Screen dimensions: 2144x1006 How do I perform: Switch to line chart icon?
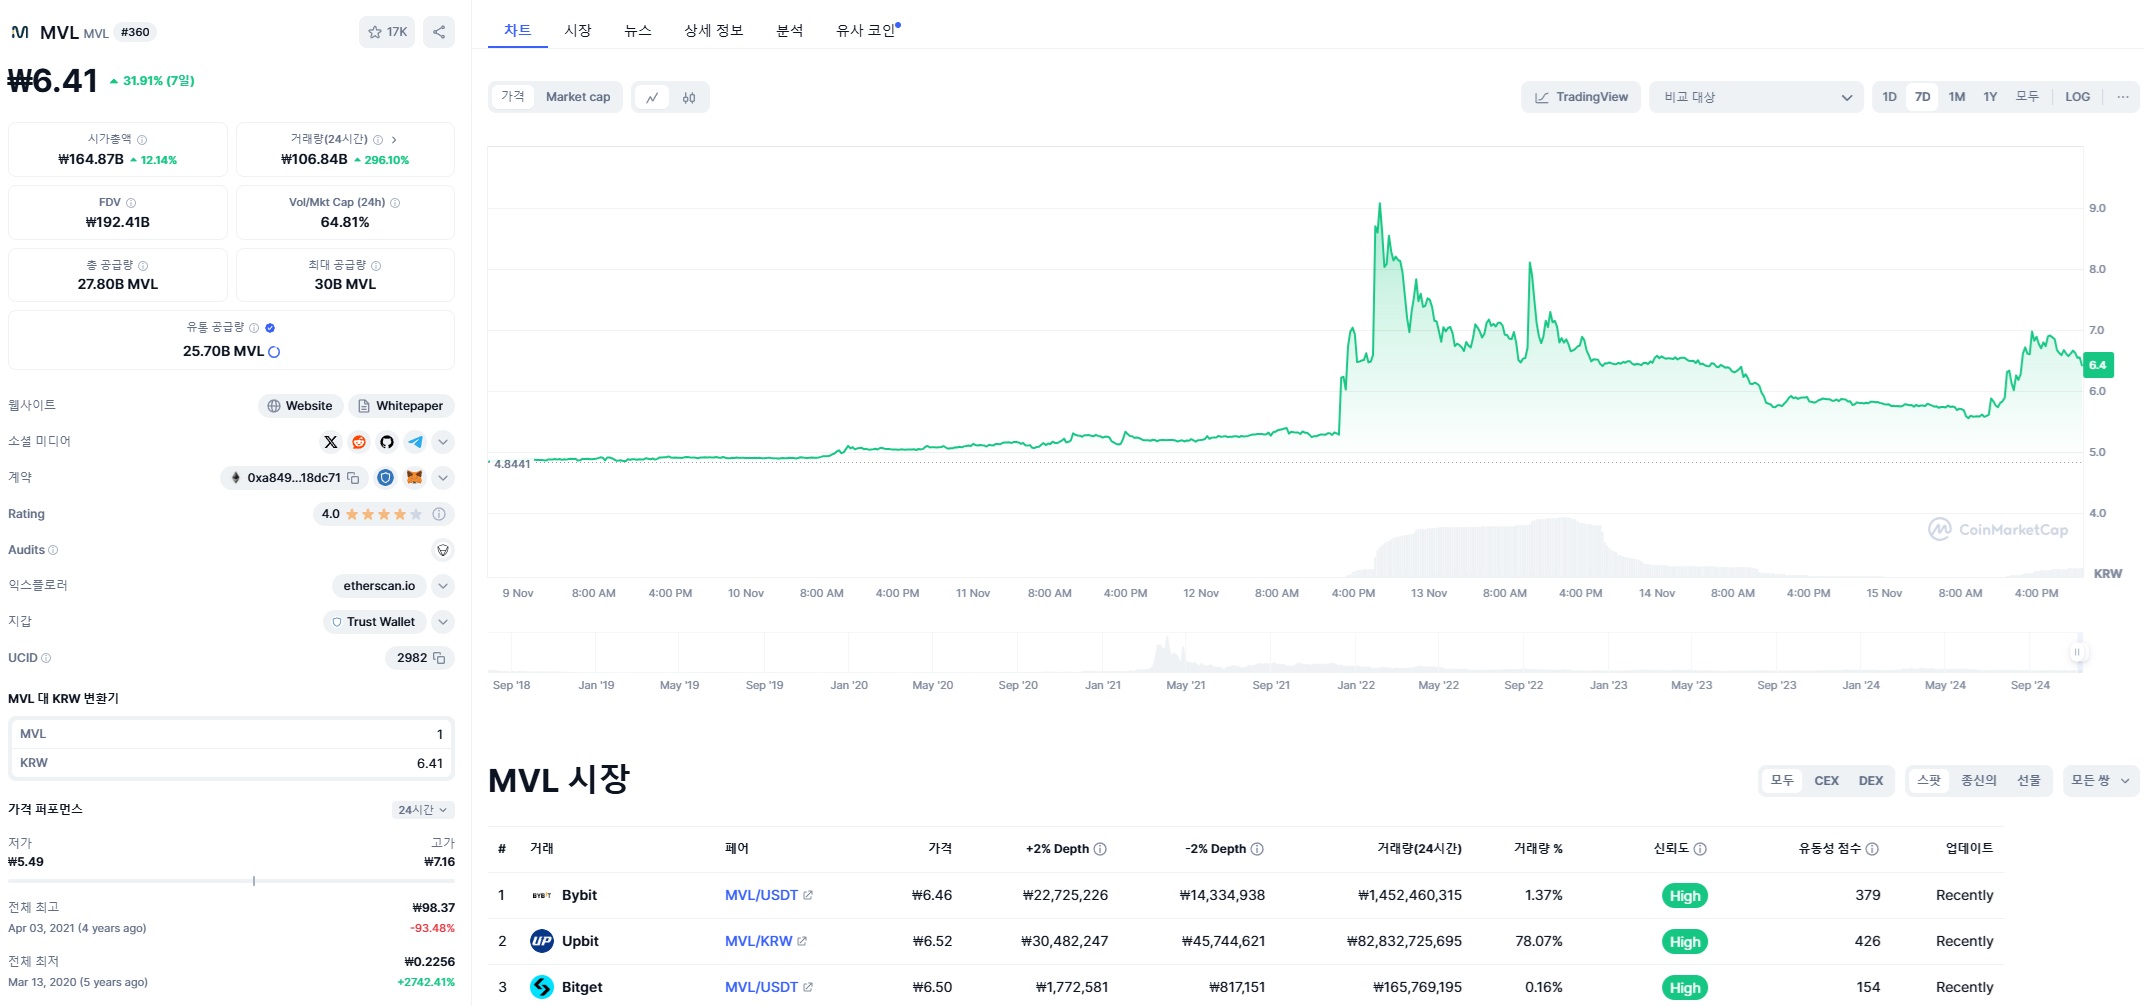652,97
